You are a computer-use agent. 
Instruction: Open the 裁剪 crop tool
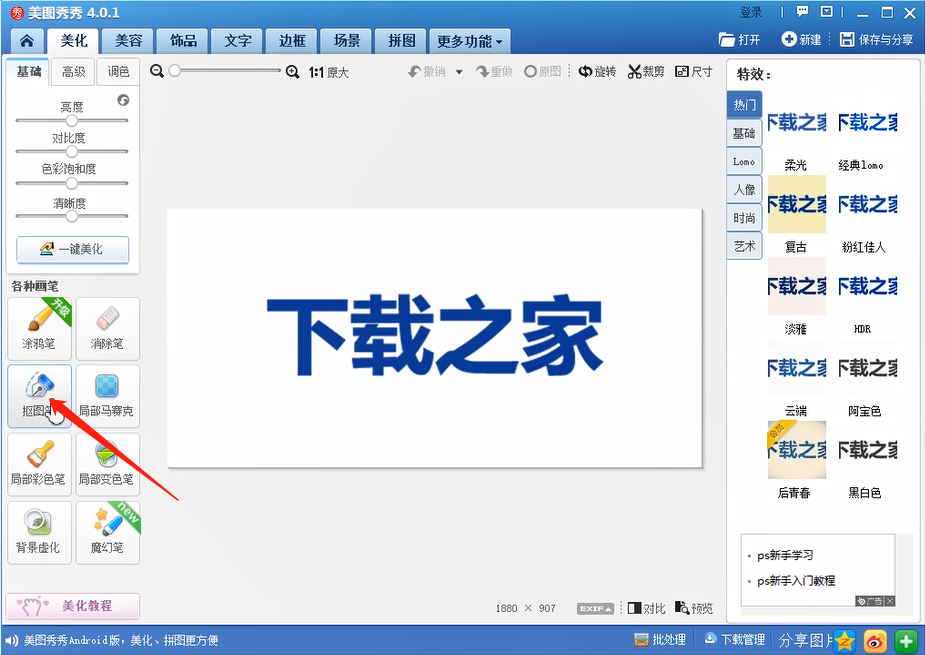point(644,71)
